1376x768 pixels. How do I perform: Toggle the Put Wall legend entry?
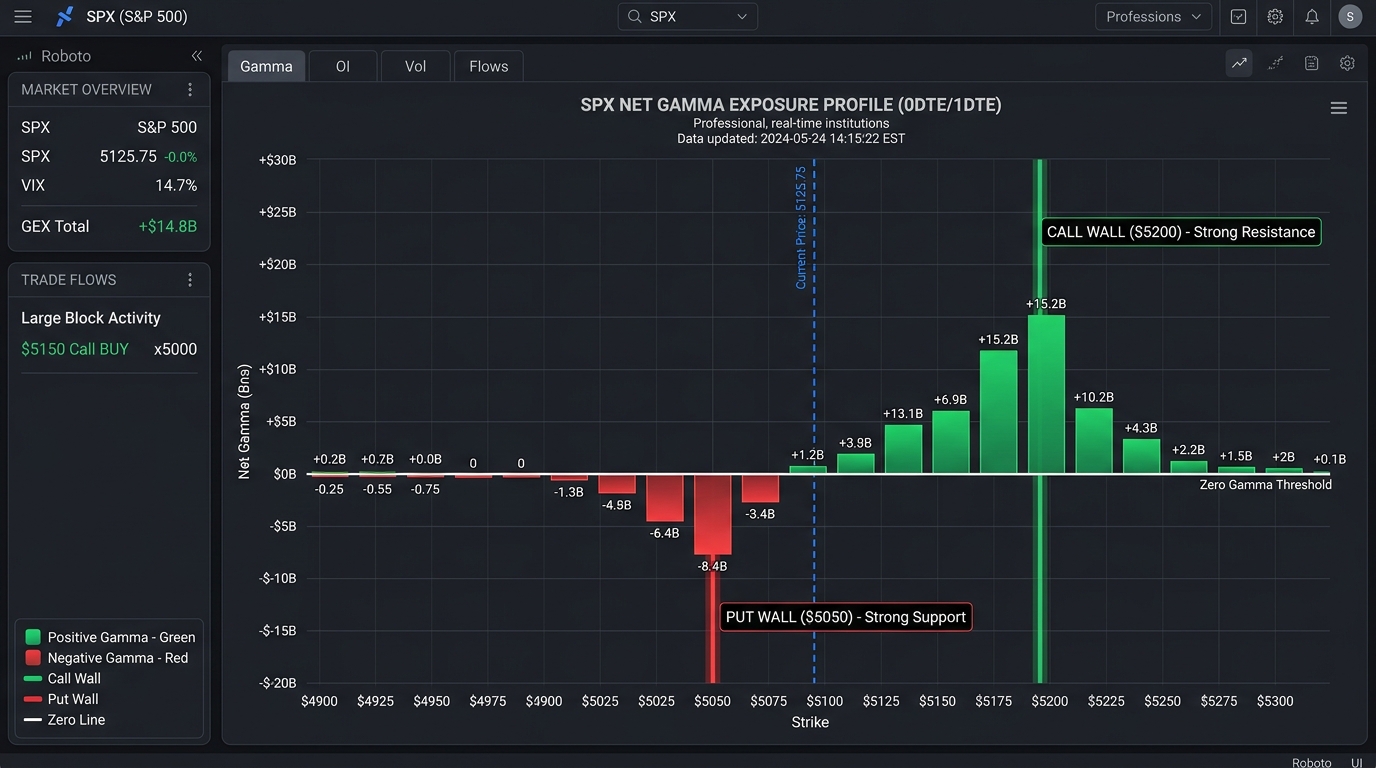[62, 699]
